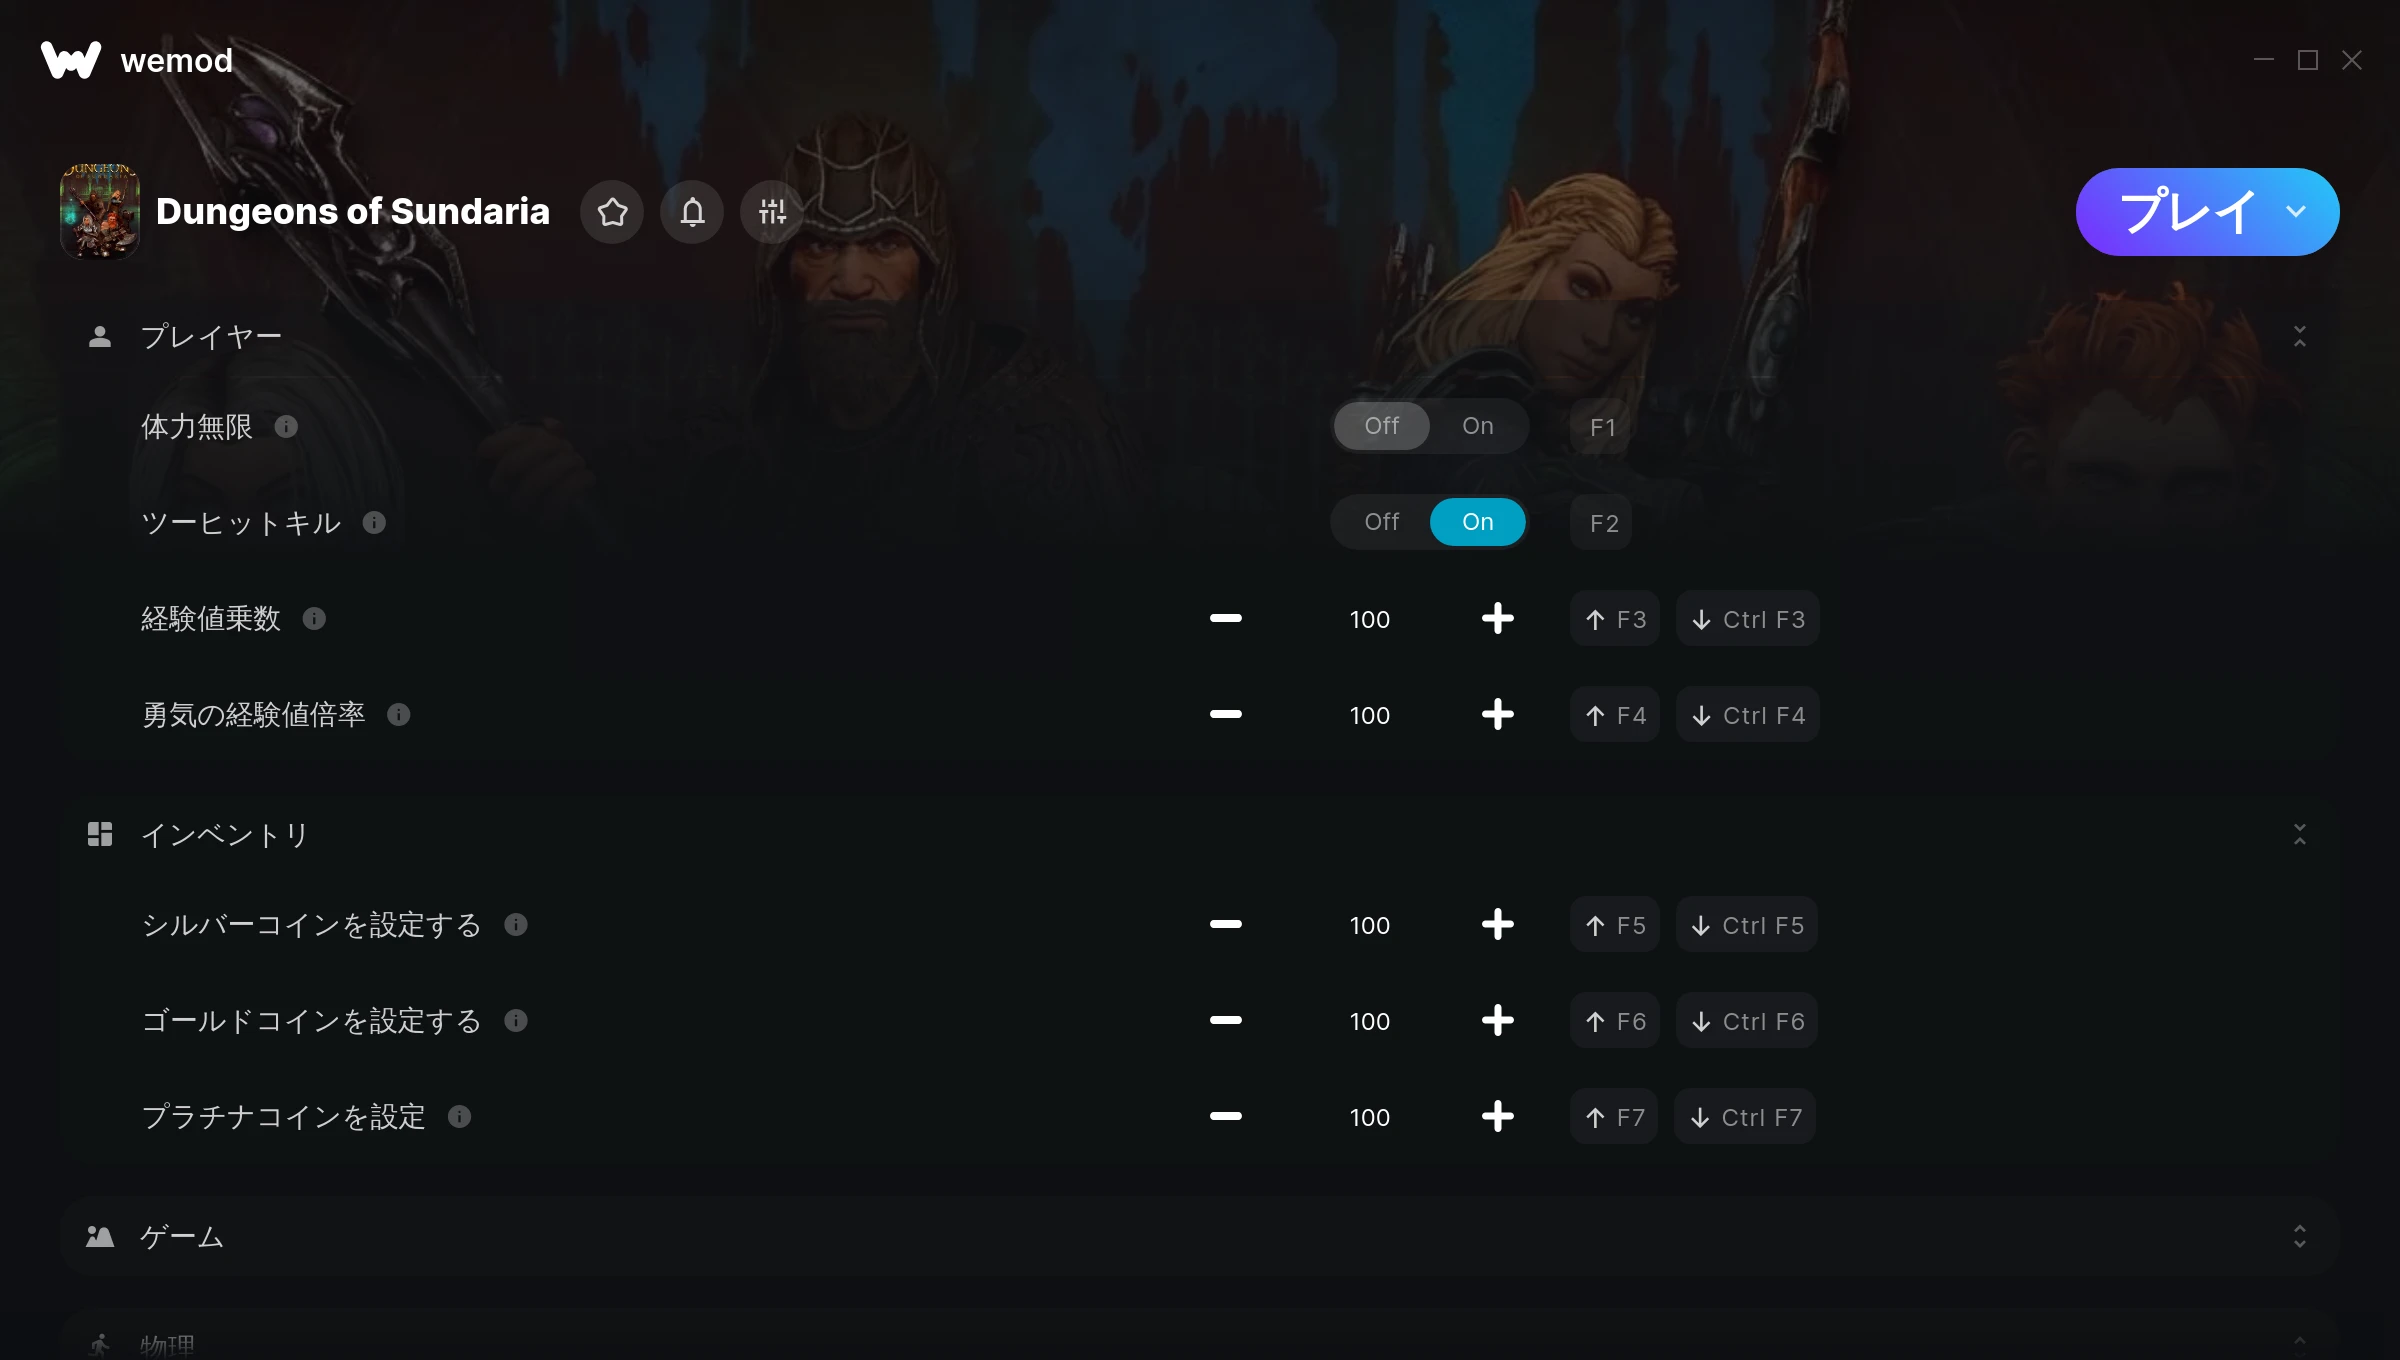Decrease シルバーコイン value with minus button
The height and width of the screenshot is (1360, 2400).
(1225, 925)
